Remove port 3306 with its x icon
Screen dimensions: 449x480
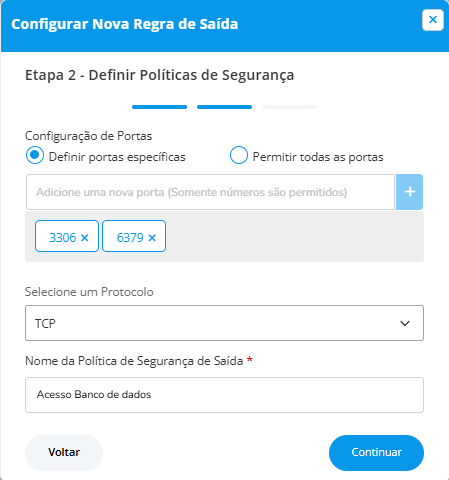coord(85,238)
